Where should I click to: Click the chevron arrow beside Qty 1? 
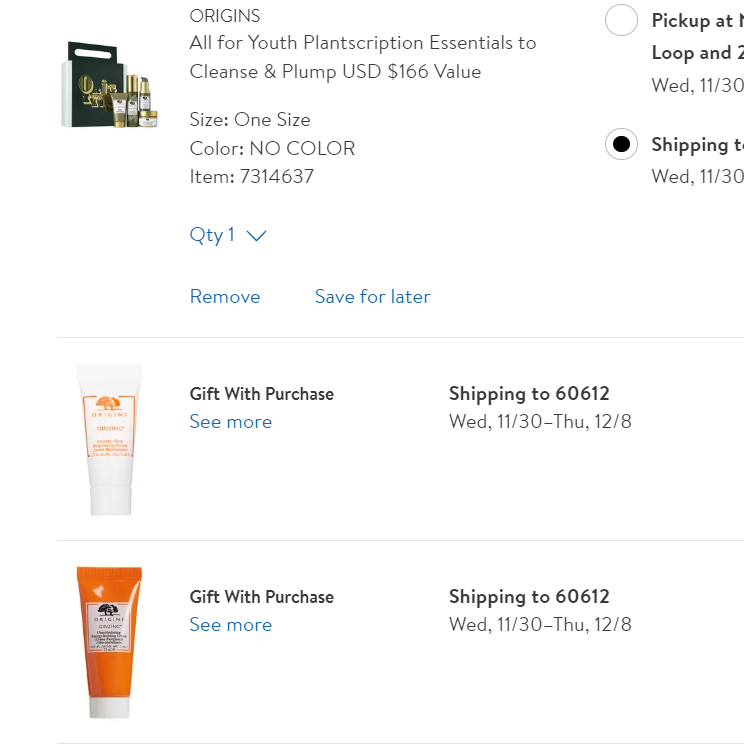[x=257, y=236]
